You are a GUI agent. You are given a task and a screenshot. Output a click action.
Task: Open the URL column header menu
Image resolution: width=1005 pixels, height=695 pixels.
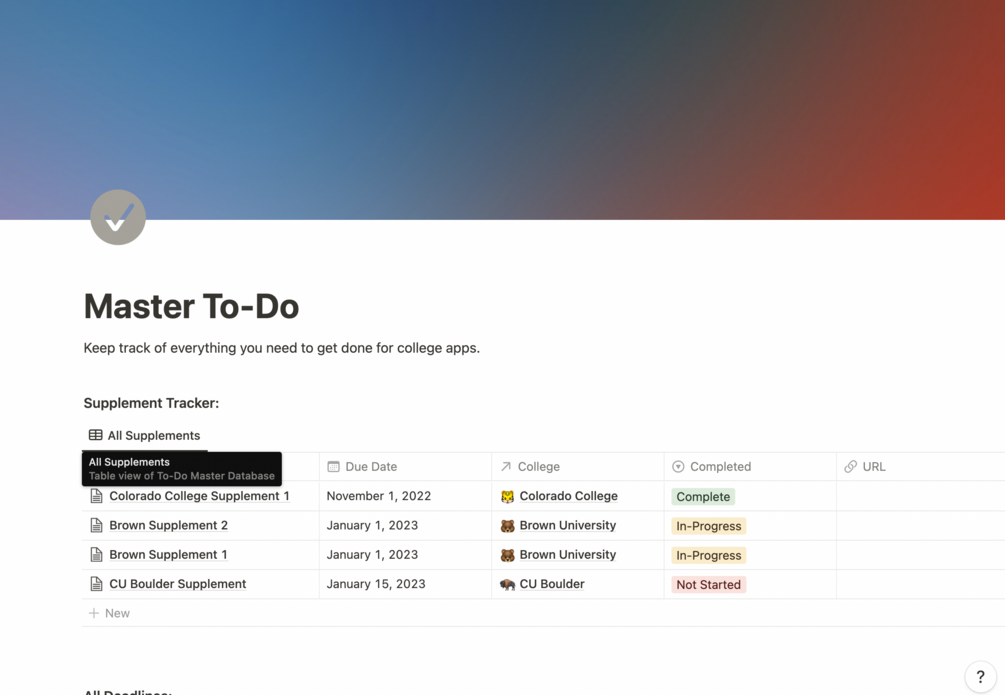[x=920, y=467]
